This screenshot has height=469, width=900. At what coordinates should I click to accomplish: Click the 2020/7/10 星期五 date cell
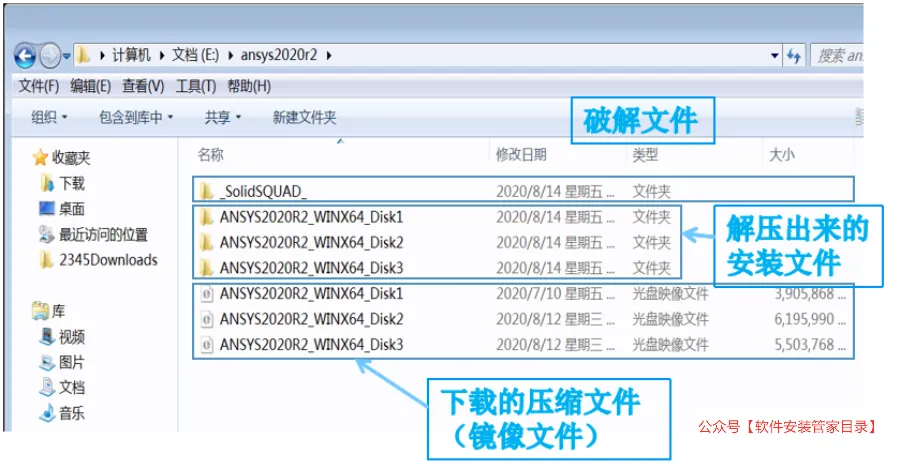[x=555, y=294]
